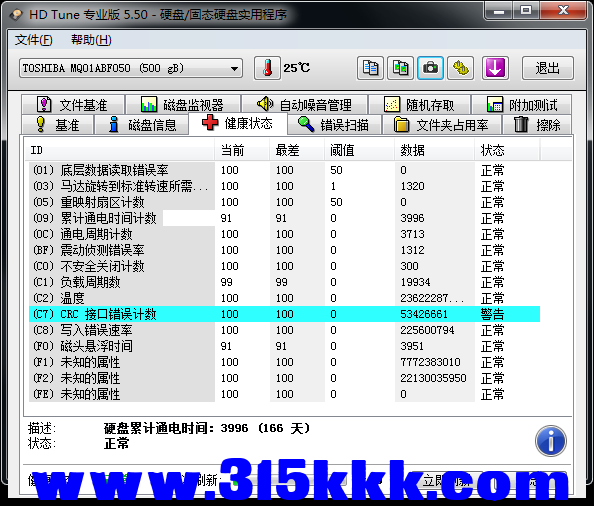Viewport: 594px width, 506px height.
Task: Open the options gear icon
Action: point(460,68)
